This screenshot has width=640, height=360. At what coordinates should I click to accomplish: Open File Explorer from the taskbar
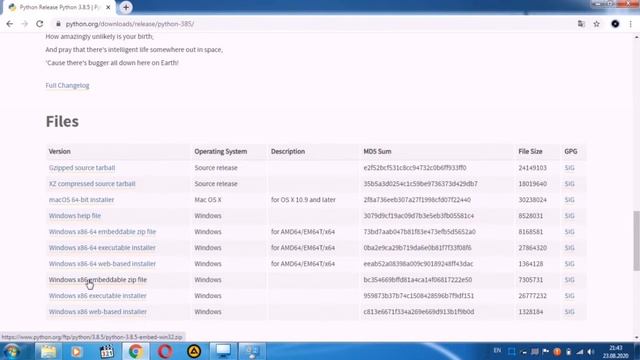(48, 351)
